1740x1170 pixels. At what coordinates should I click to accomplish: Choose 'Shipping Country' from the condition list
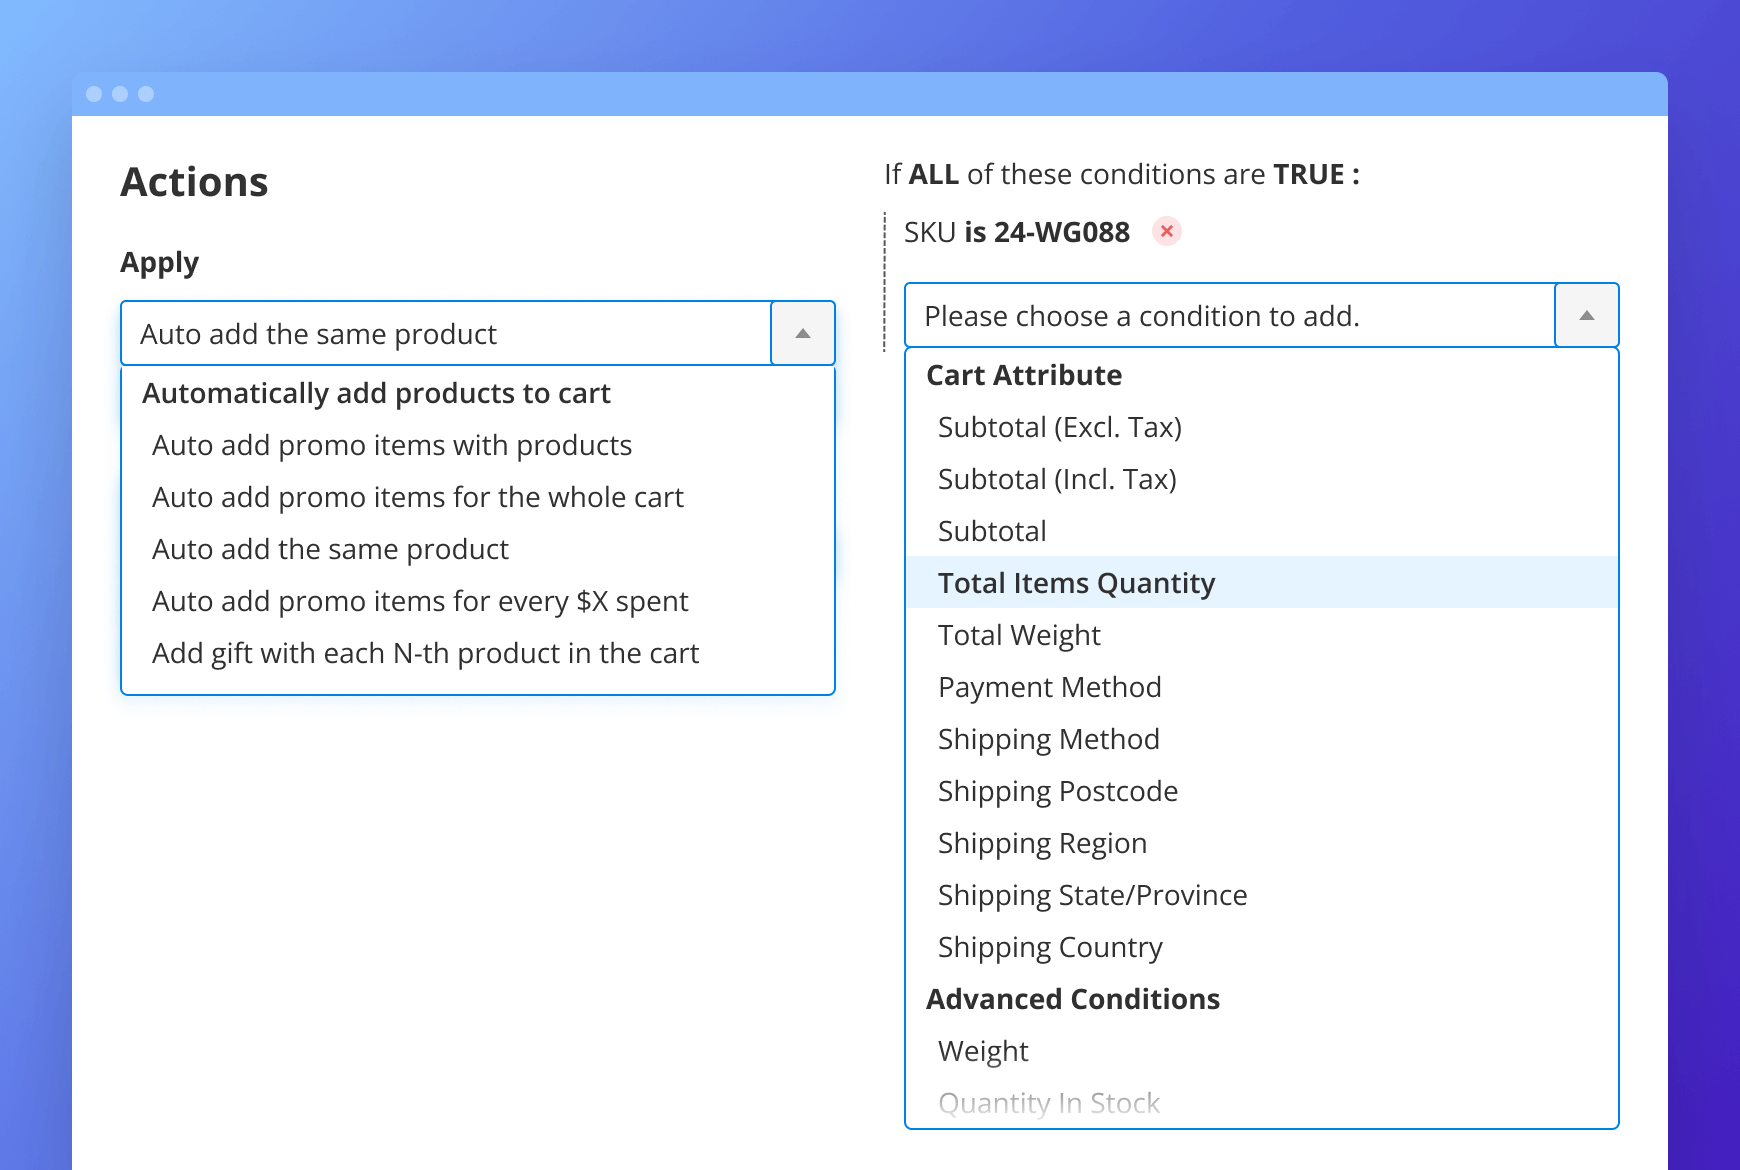point(1049,947)
